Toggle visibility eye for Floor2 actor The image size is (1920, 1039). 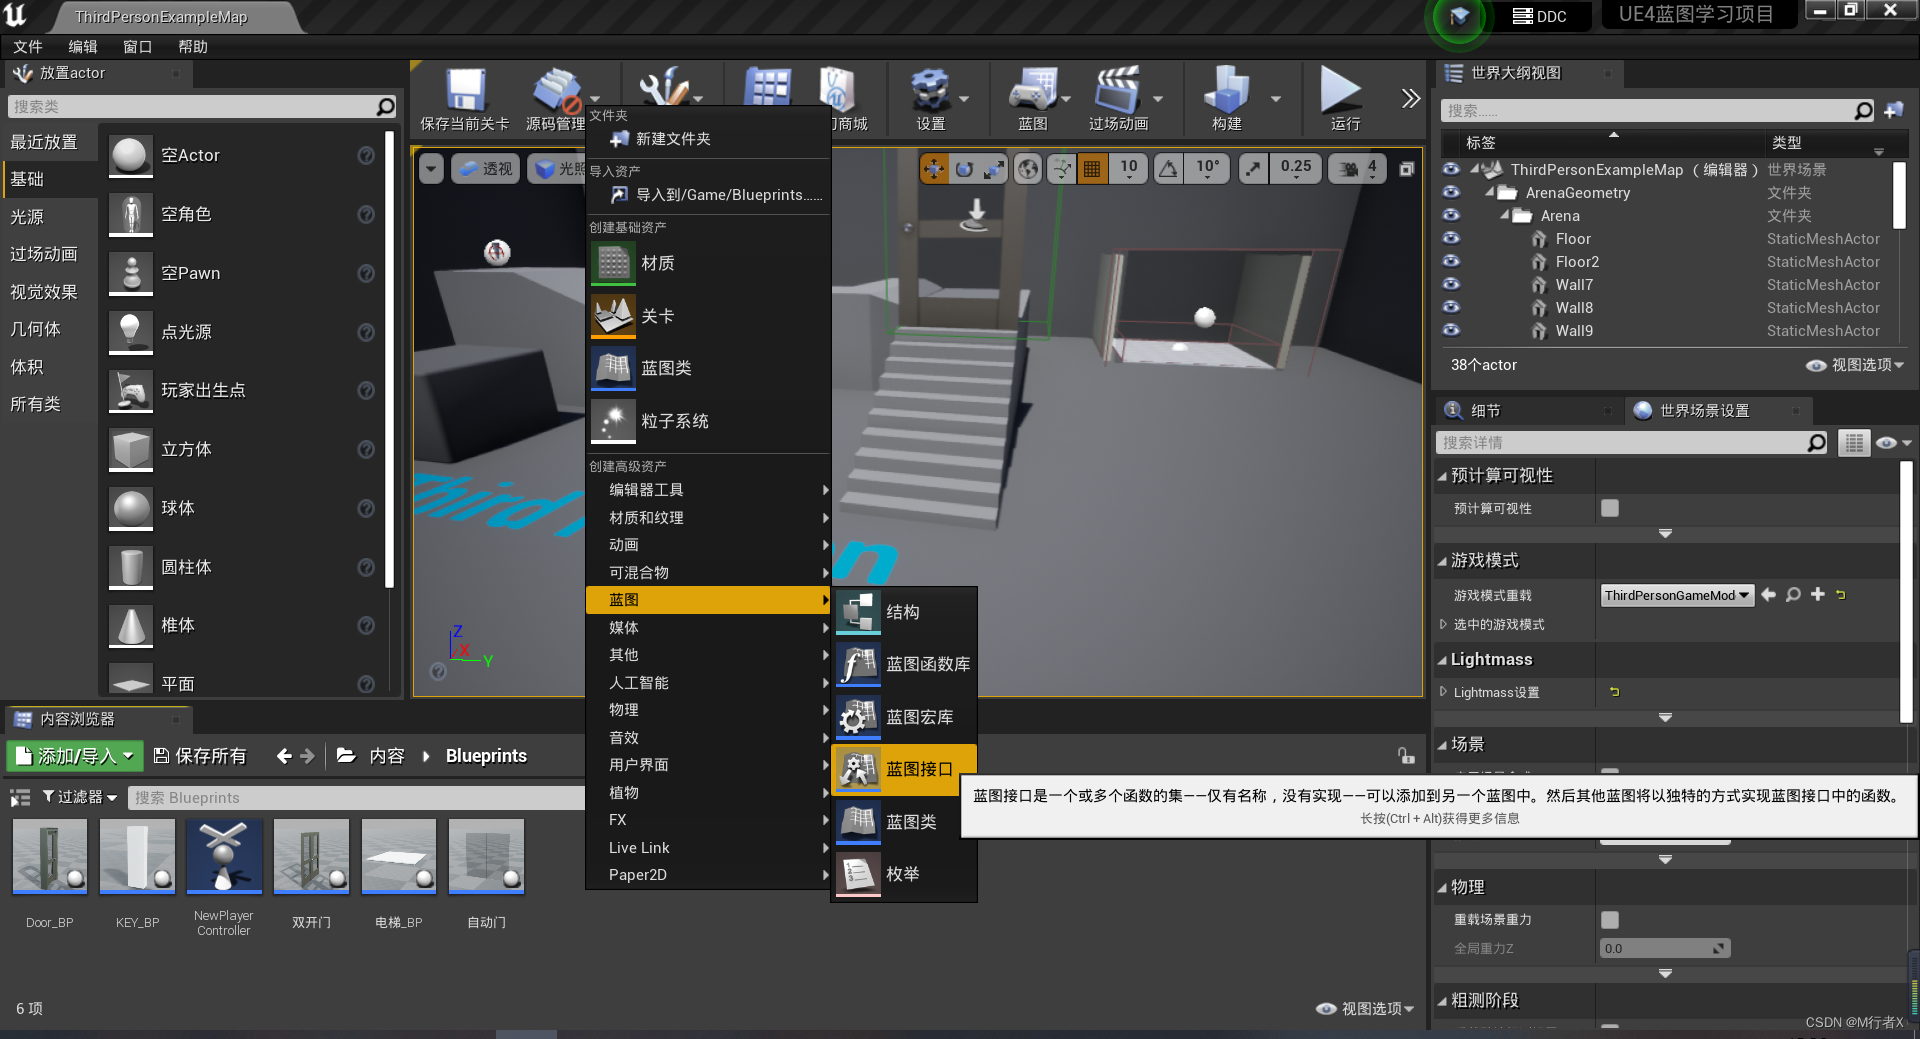pos(1451,261)
